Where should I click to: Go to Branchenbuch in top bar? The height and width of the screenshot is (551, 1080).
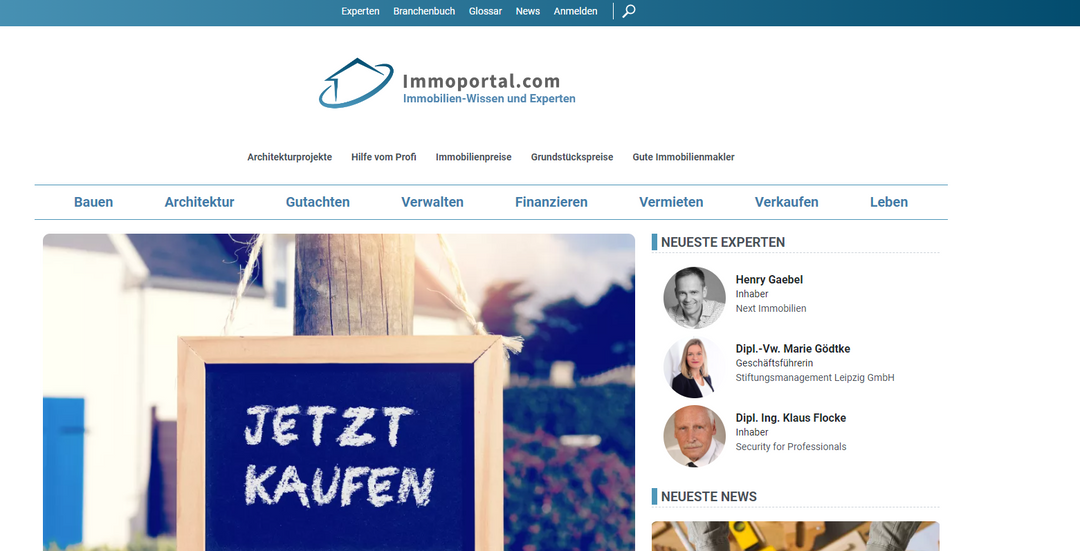coord(424,11)
